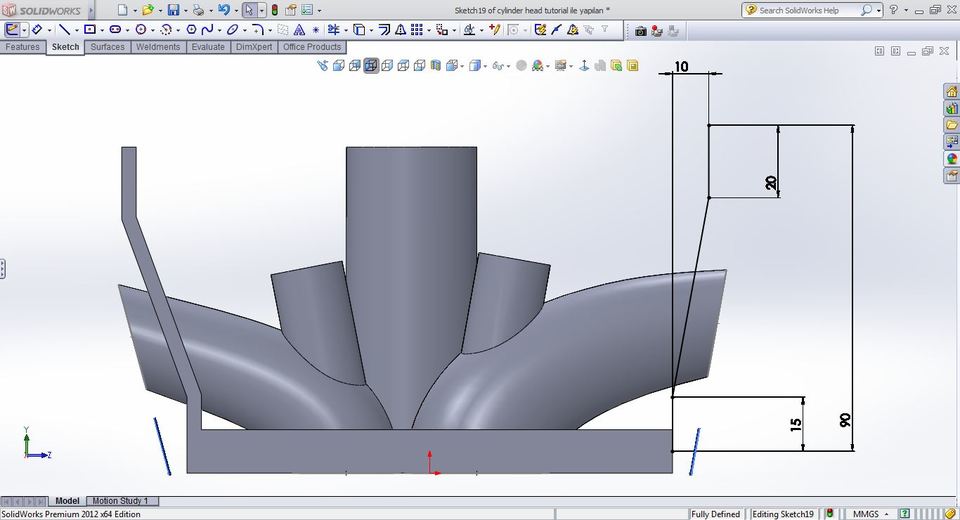Viewport: 960px width, 520px height.
Task: Expand the Trim Entities dropdown arrow
Action: click(345, 30)
